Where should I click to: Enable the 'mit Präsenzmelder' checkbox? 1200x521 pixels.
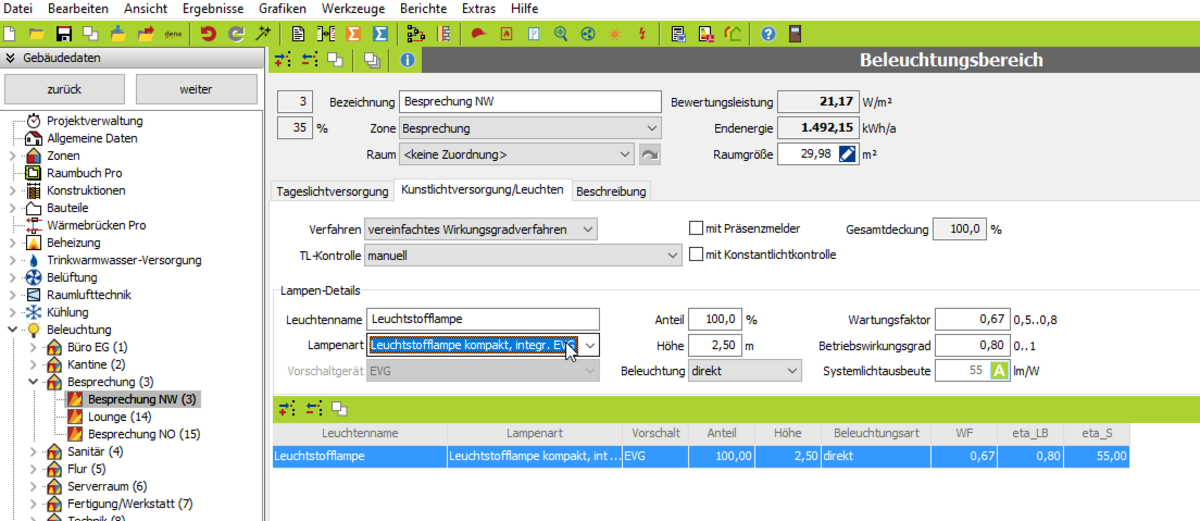tap(696, 229)
